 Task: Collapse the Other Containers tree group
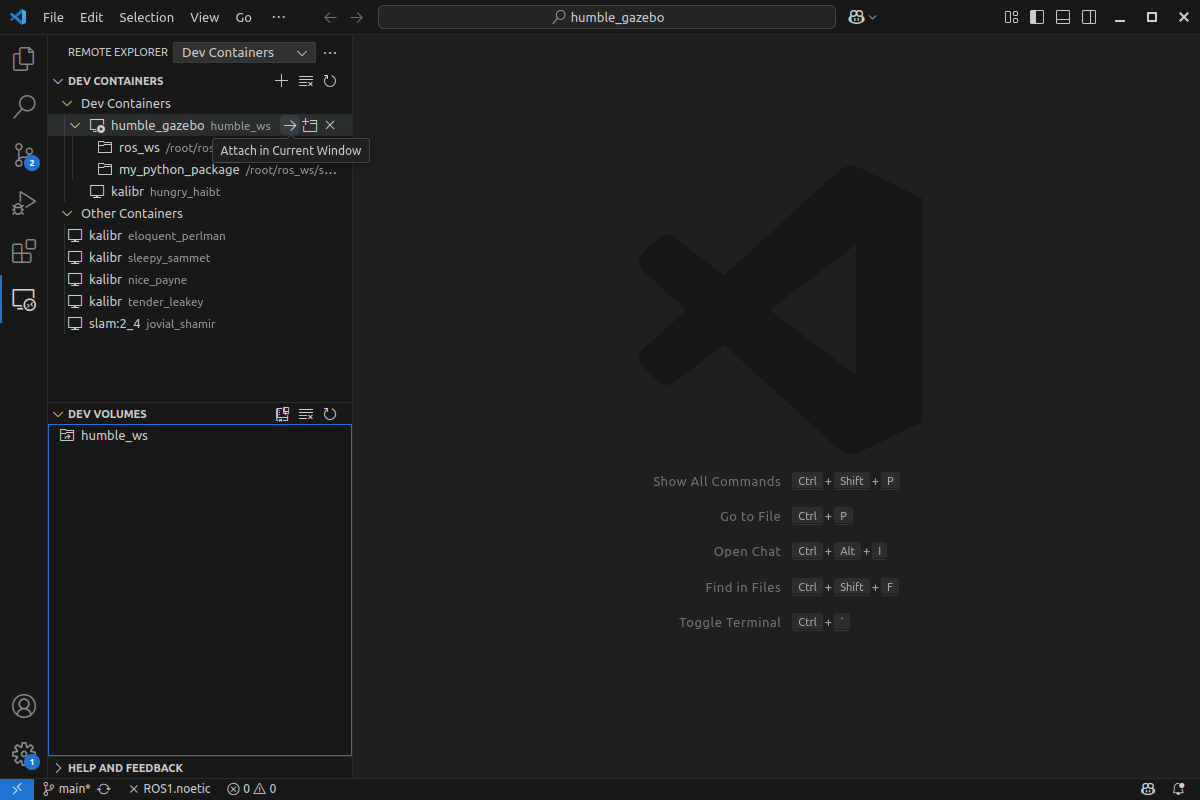(x=68, y=214)
